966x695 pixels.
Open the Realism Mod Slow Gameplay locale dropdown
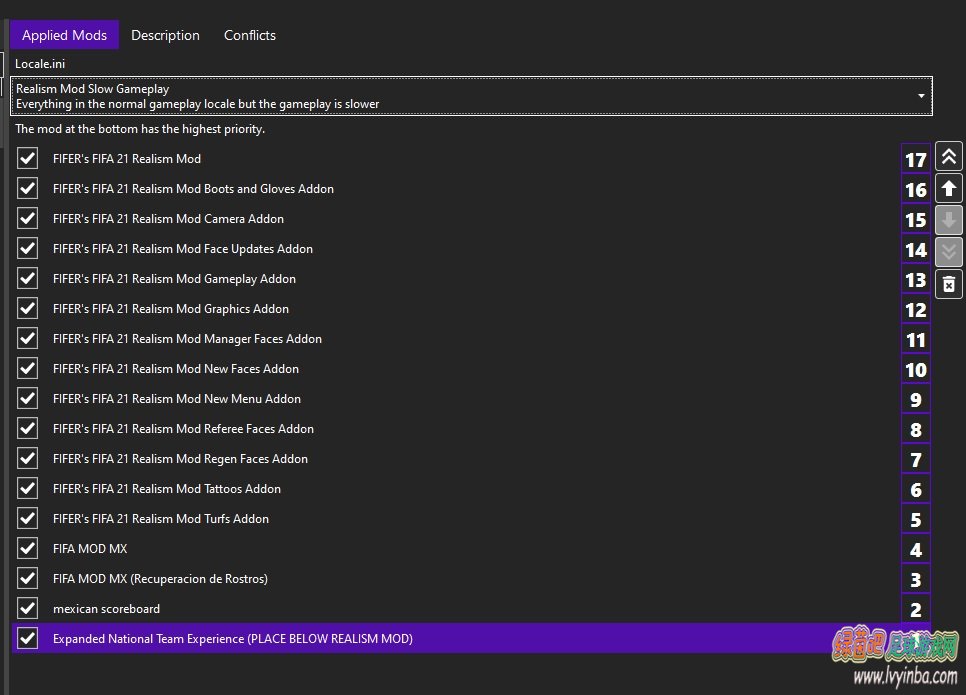click(x=471, y=96)
